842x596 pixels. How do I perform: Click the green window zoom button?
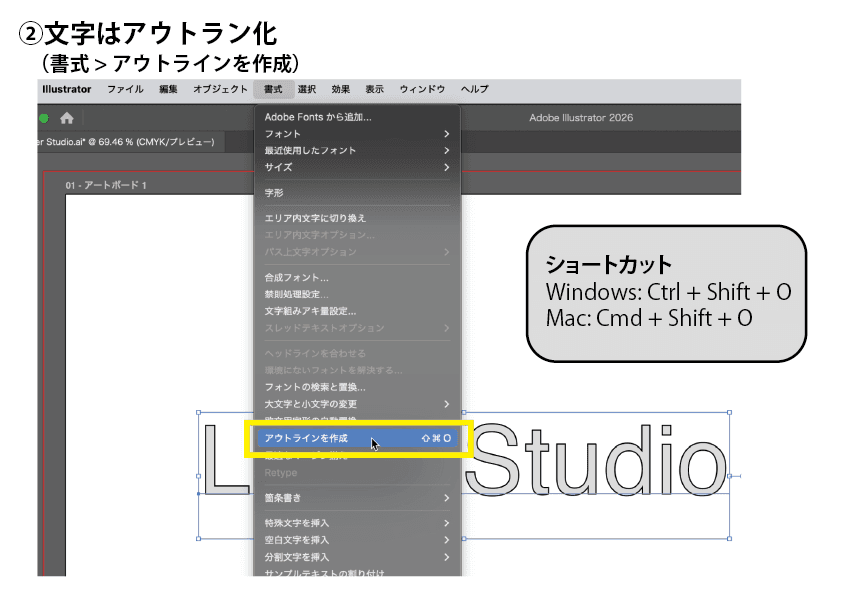click(x=44, y=118)
